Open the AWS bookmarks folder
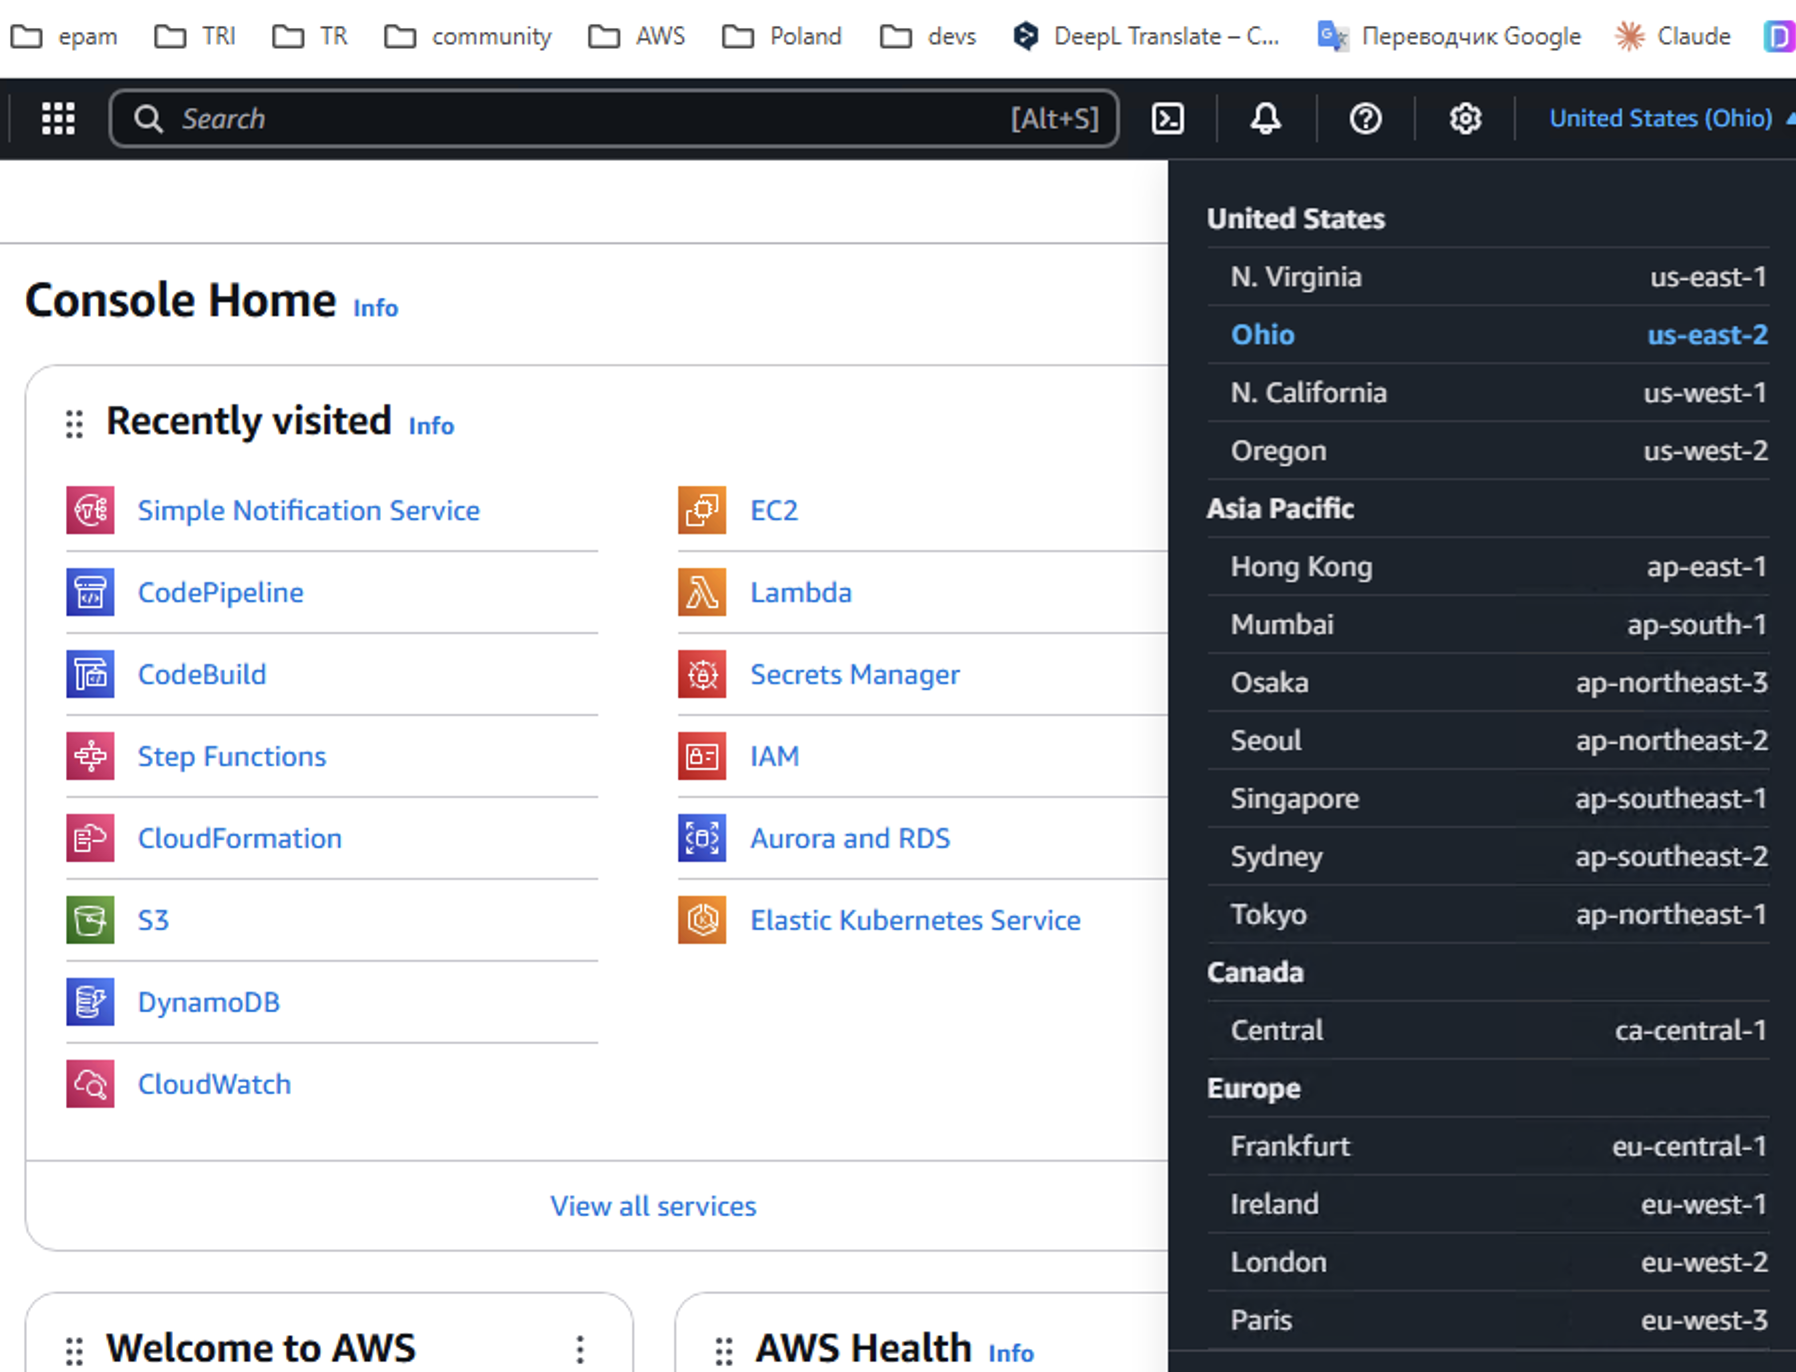This screenshot has width=1796, height=1372. point(637,36)
